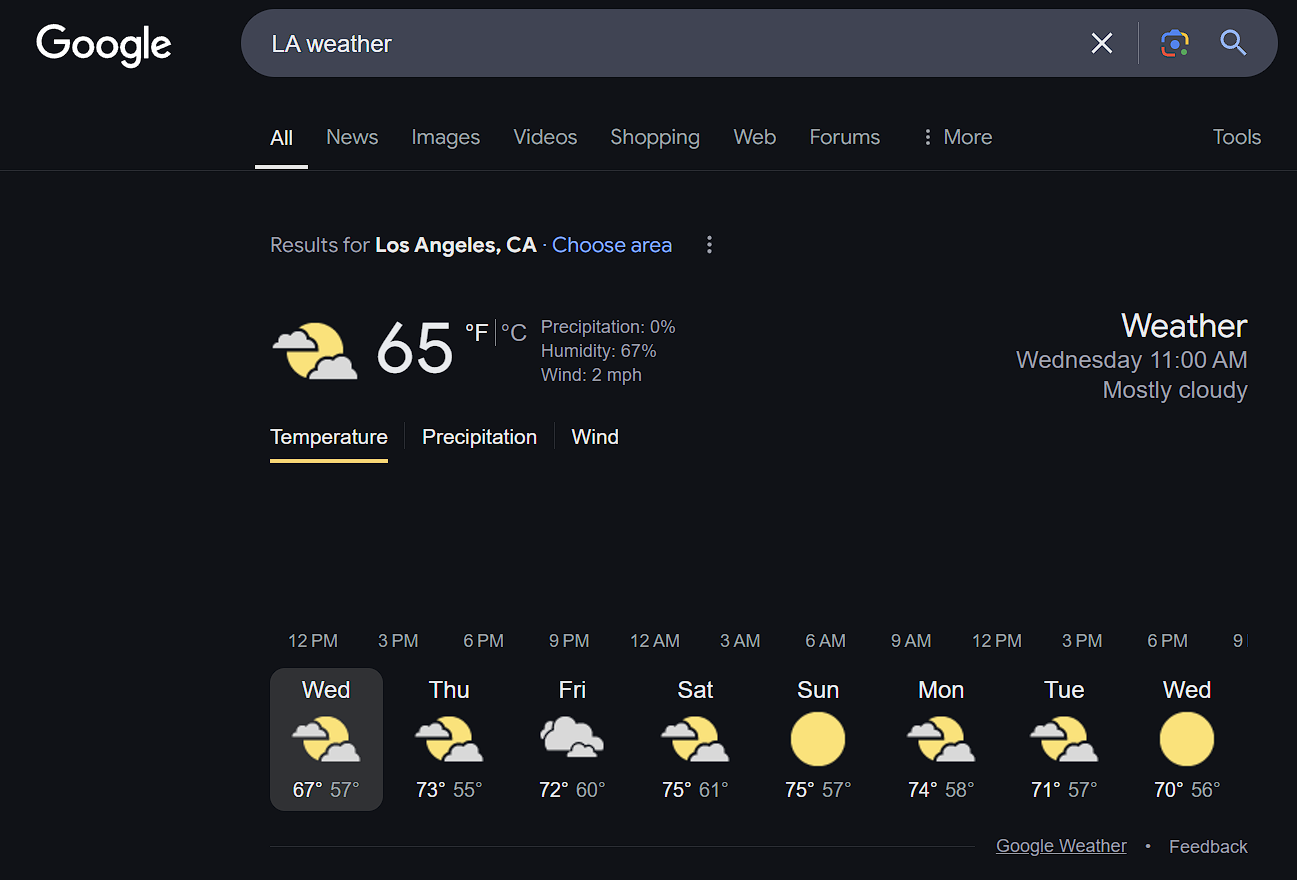Screen dimensions: 1297x880
Task: Clear the search box with X icon
Action: tap(1101, 43)
